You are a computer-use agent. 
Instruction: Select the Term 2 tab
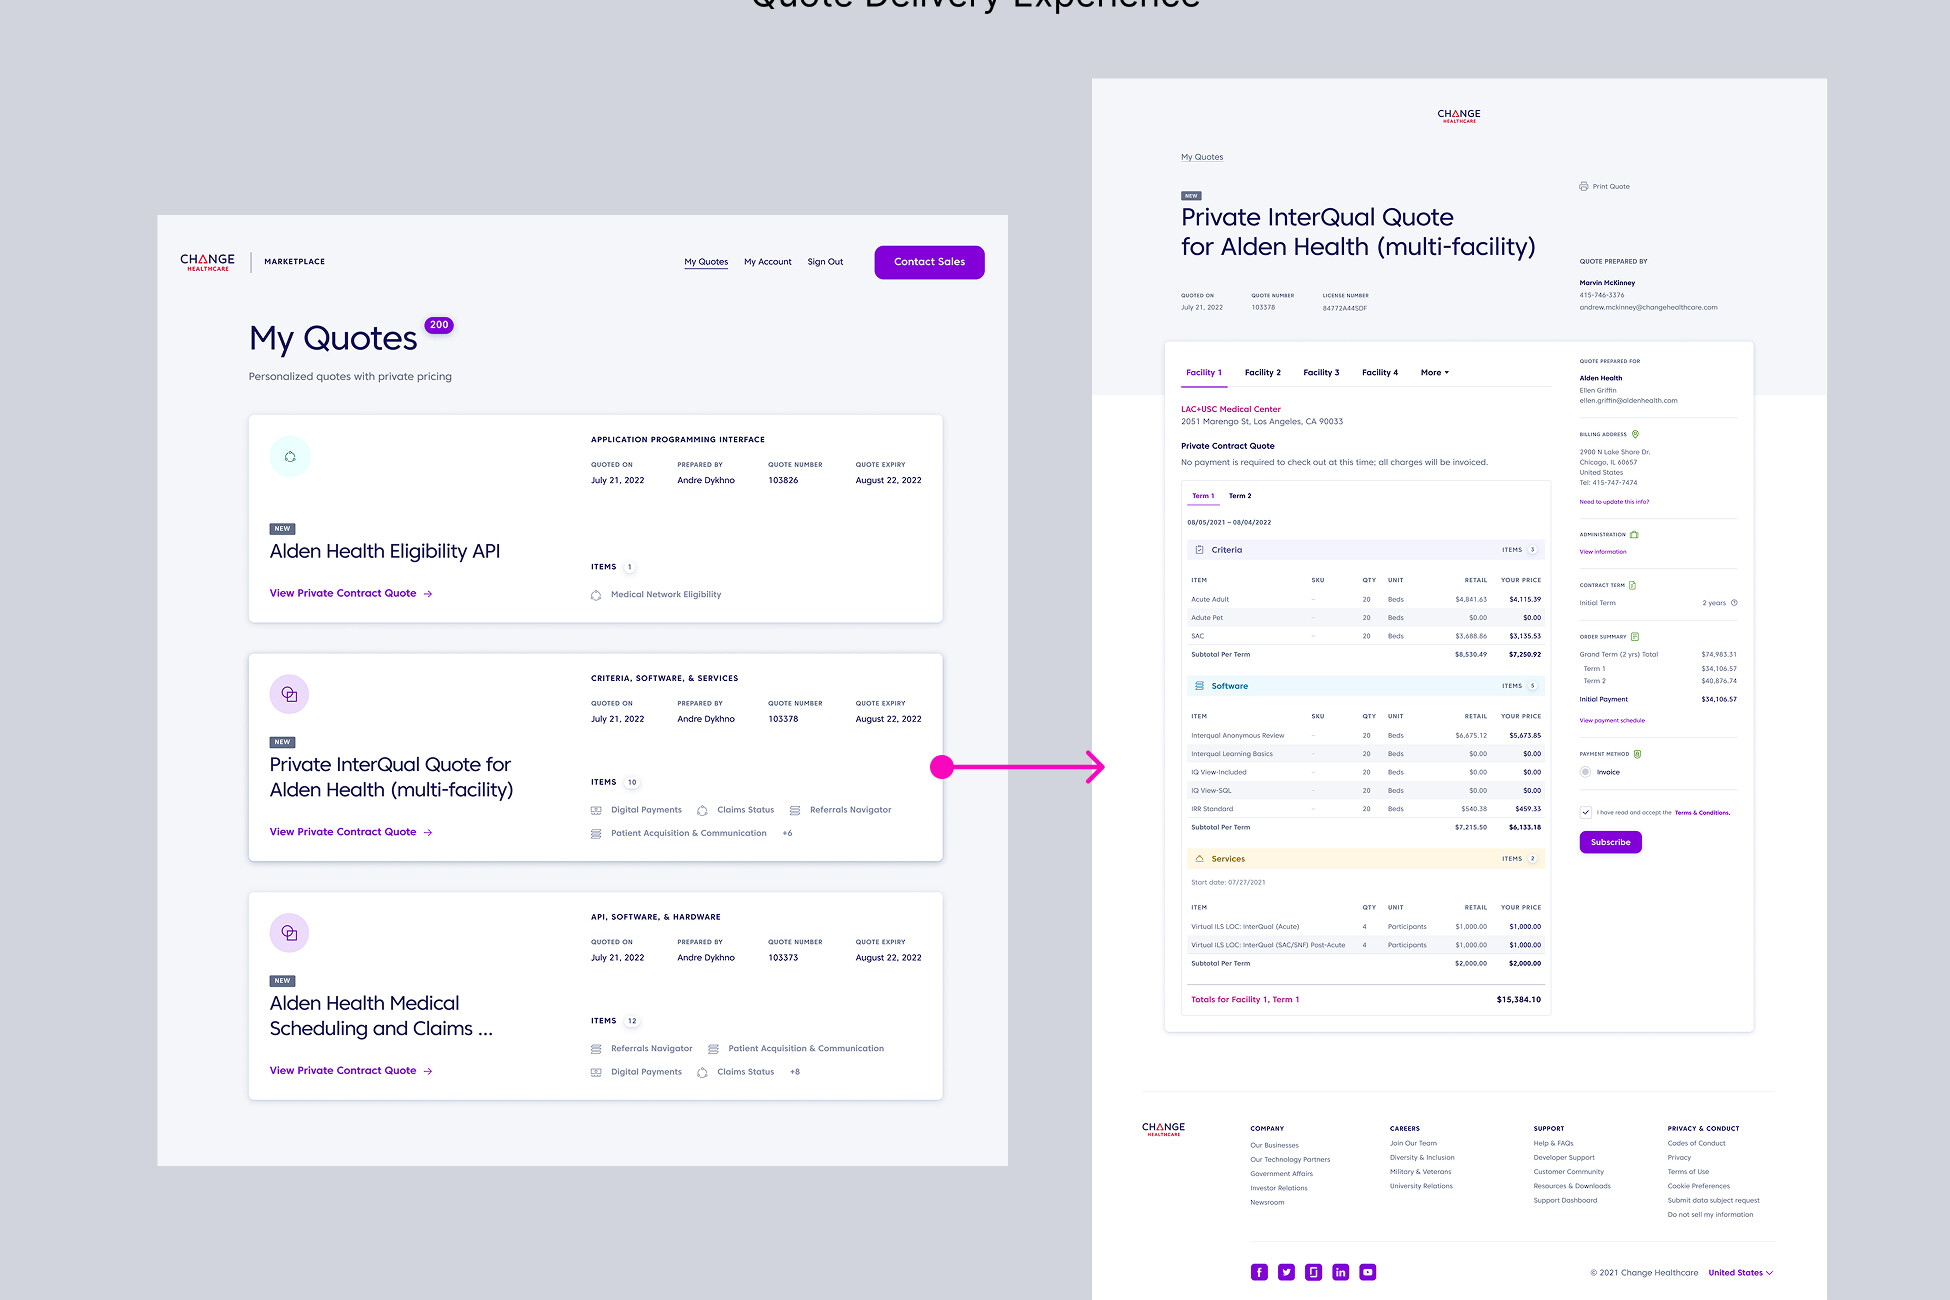tap(1240, 496)
